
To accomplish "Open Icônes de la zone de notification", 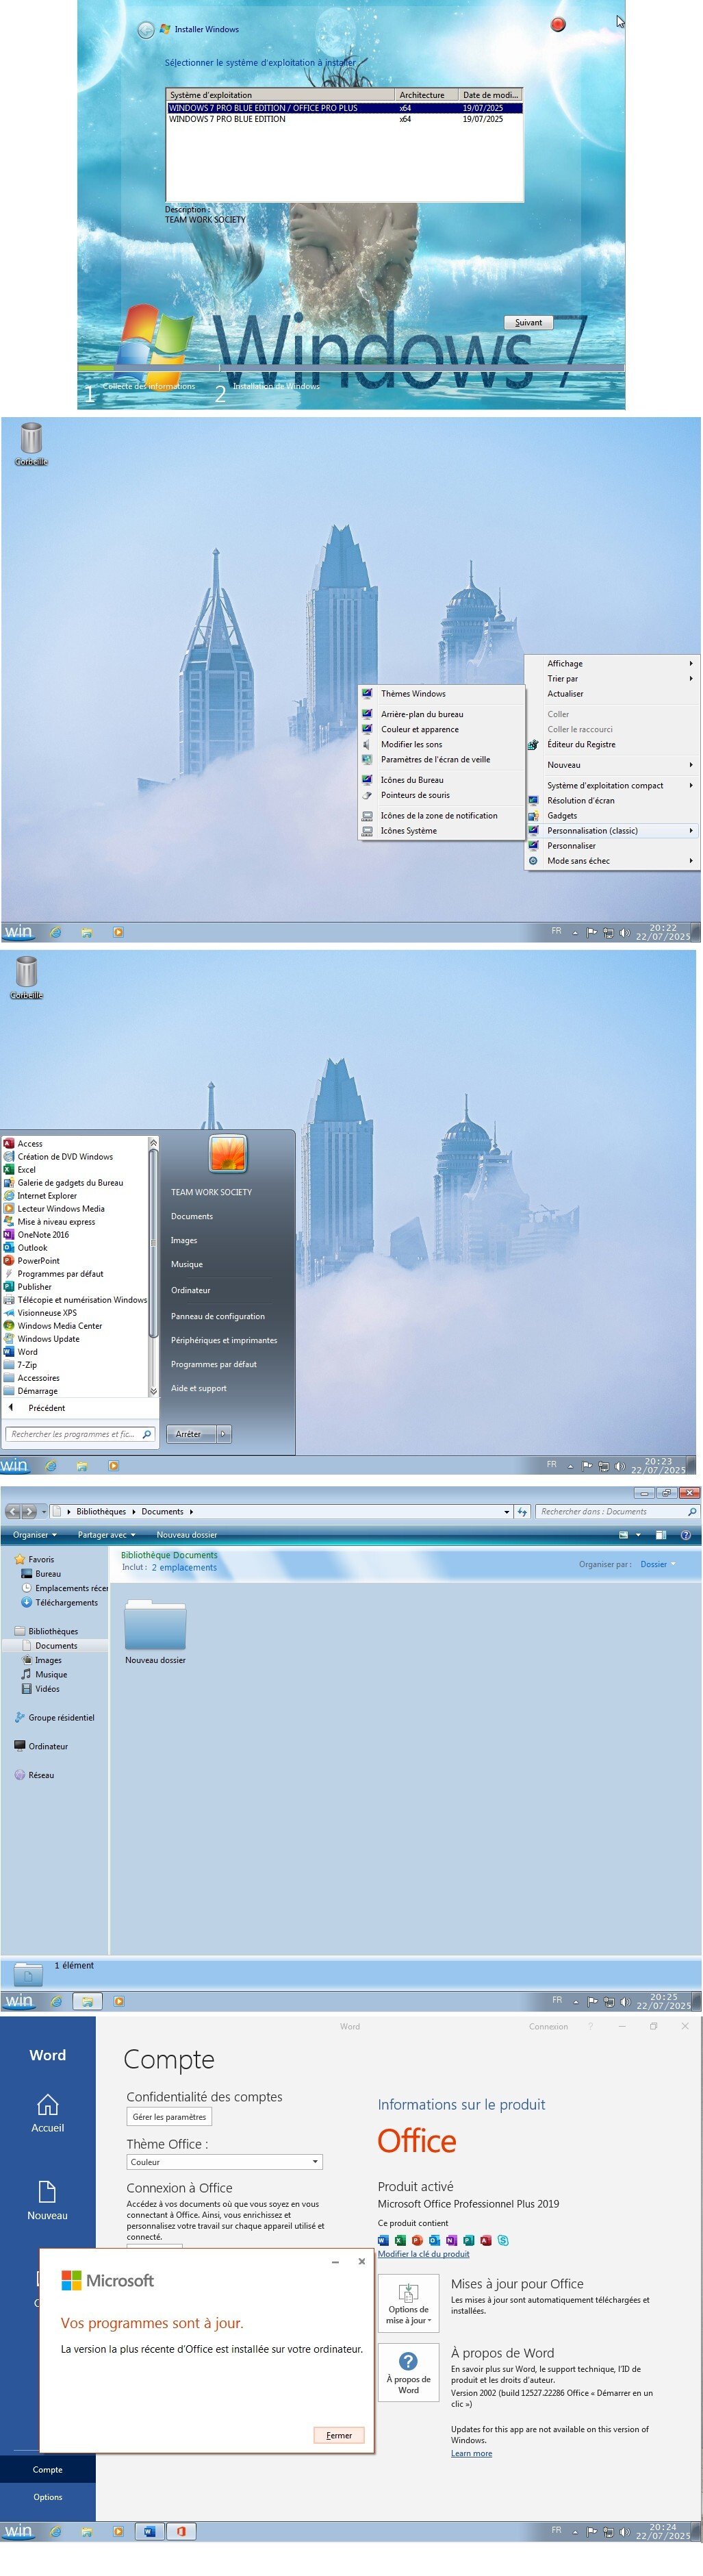I will pyautogui.click(x=441, y=816).
